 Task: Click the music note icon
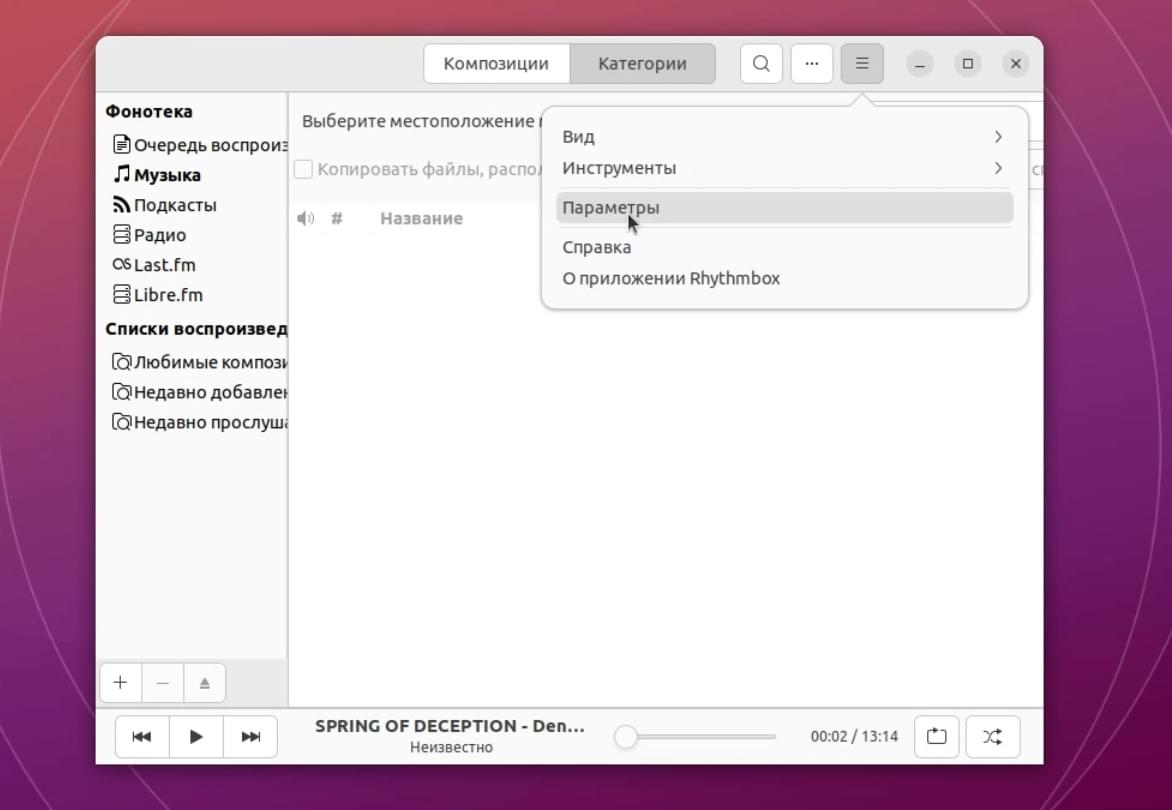click(121, 174)
